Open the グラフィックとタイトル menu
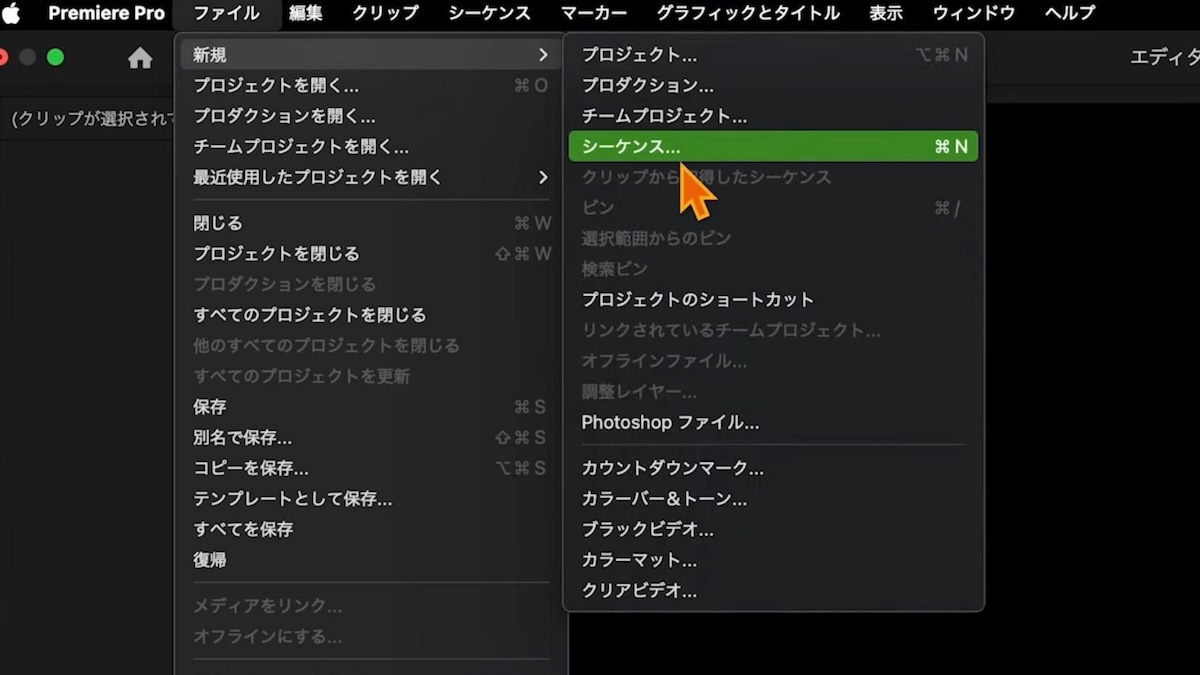The width and height of the screenshot is (1200, 675). pos(748,13)
